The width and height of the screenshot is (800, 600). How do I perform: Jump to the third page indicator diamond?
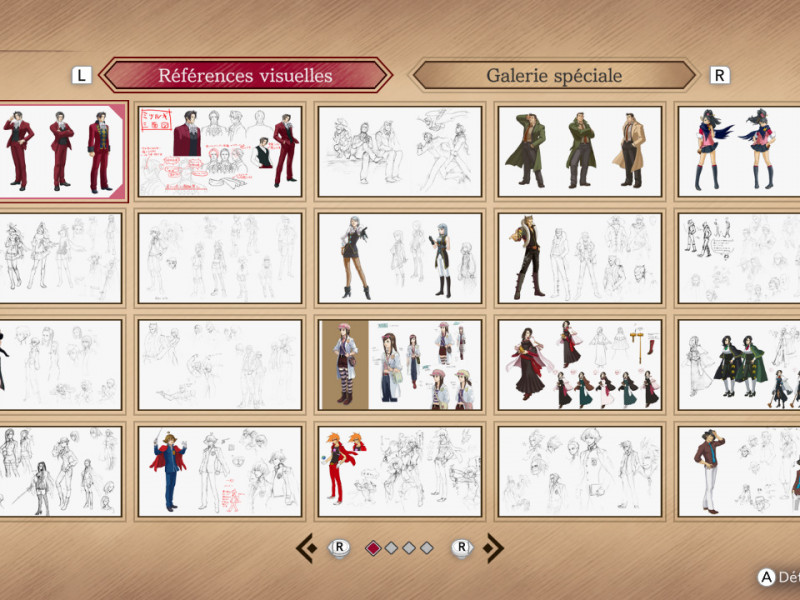[409, 548]
